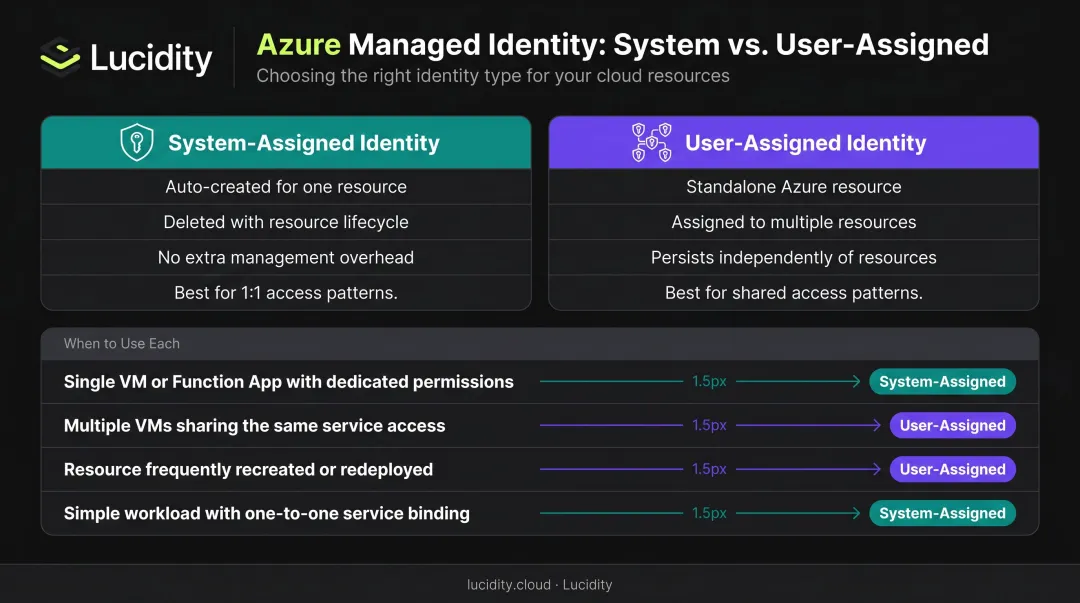Image resolution: width=1080 pixels, height=603 pixels.
Task: Click Auto-created for one resource
Action: (286, 187)
